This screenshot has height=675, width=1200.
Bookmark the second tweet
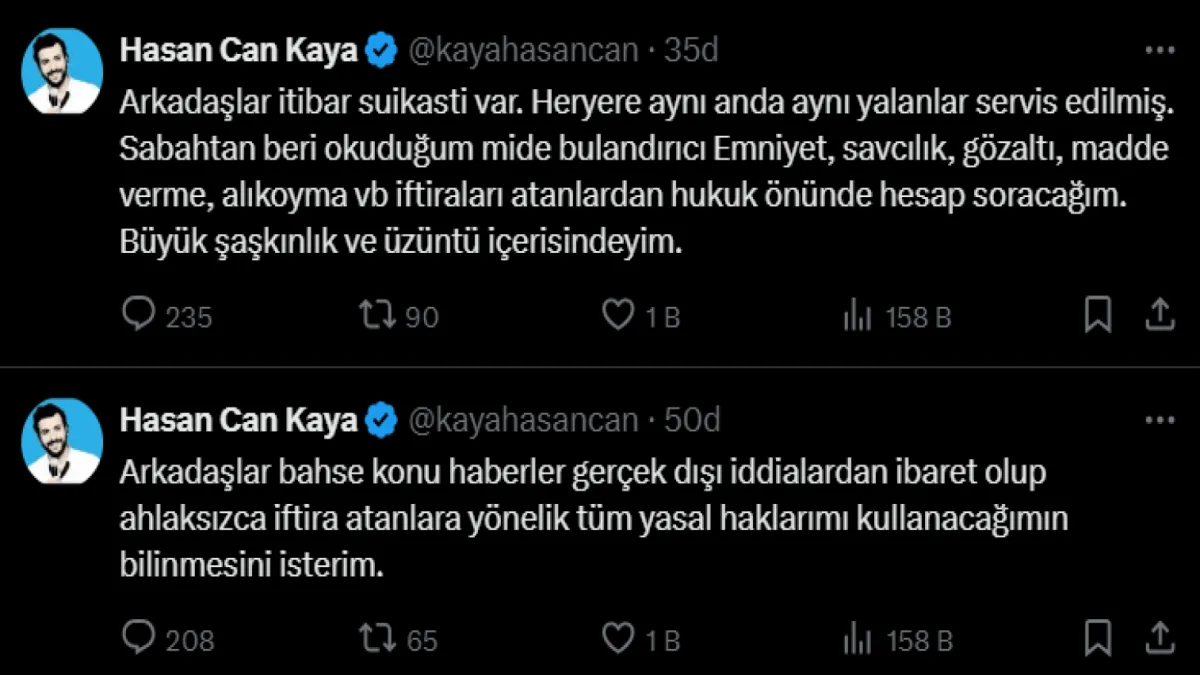tap(1098, 638)
